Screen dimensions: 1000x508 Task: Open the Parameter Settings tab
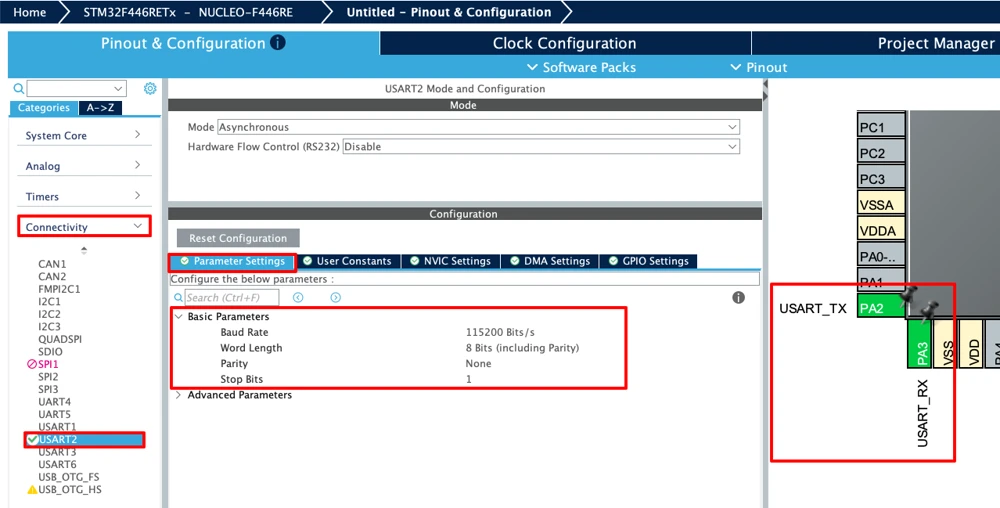pos(232,261)
